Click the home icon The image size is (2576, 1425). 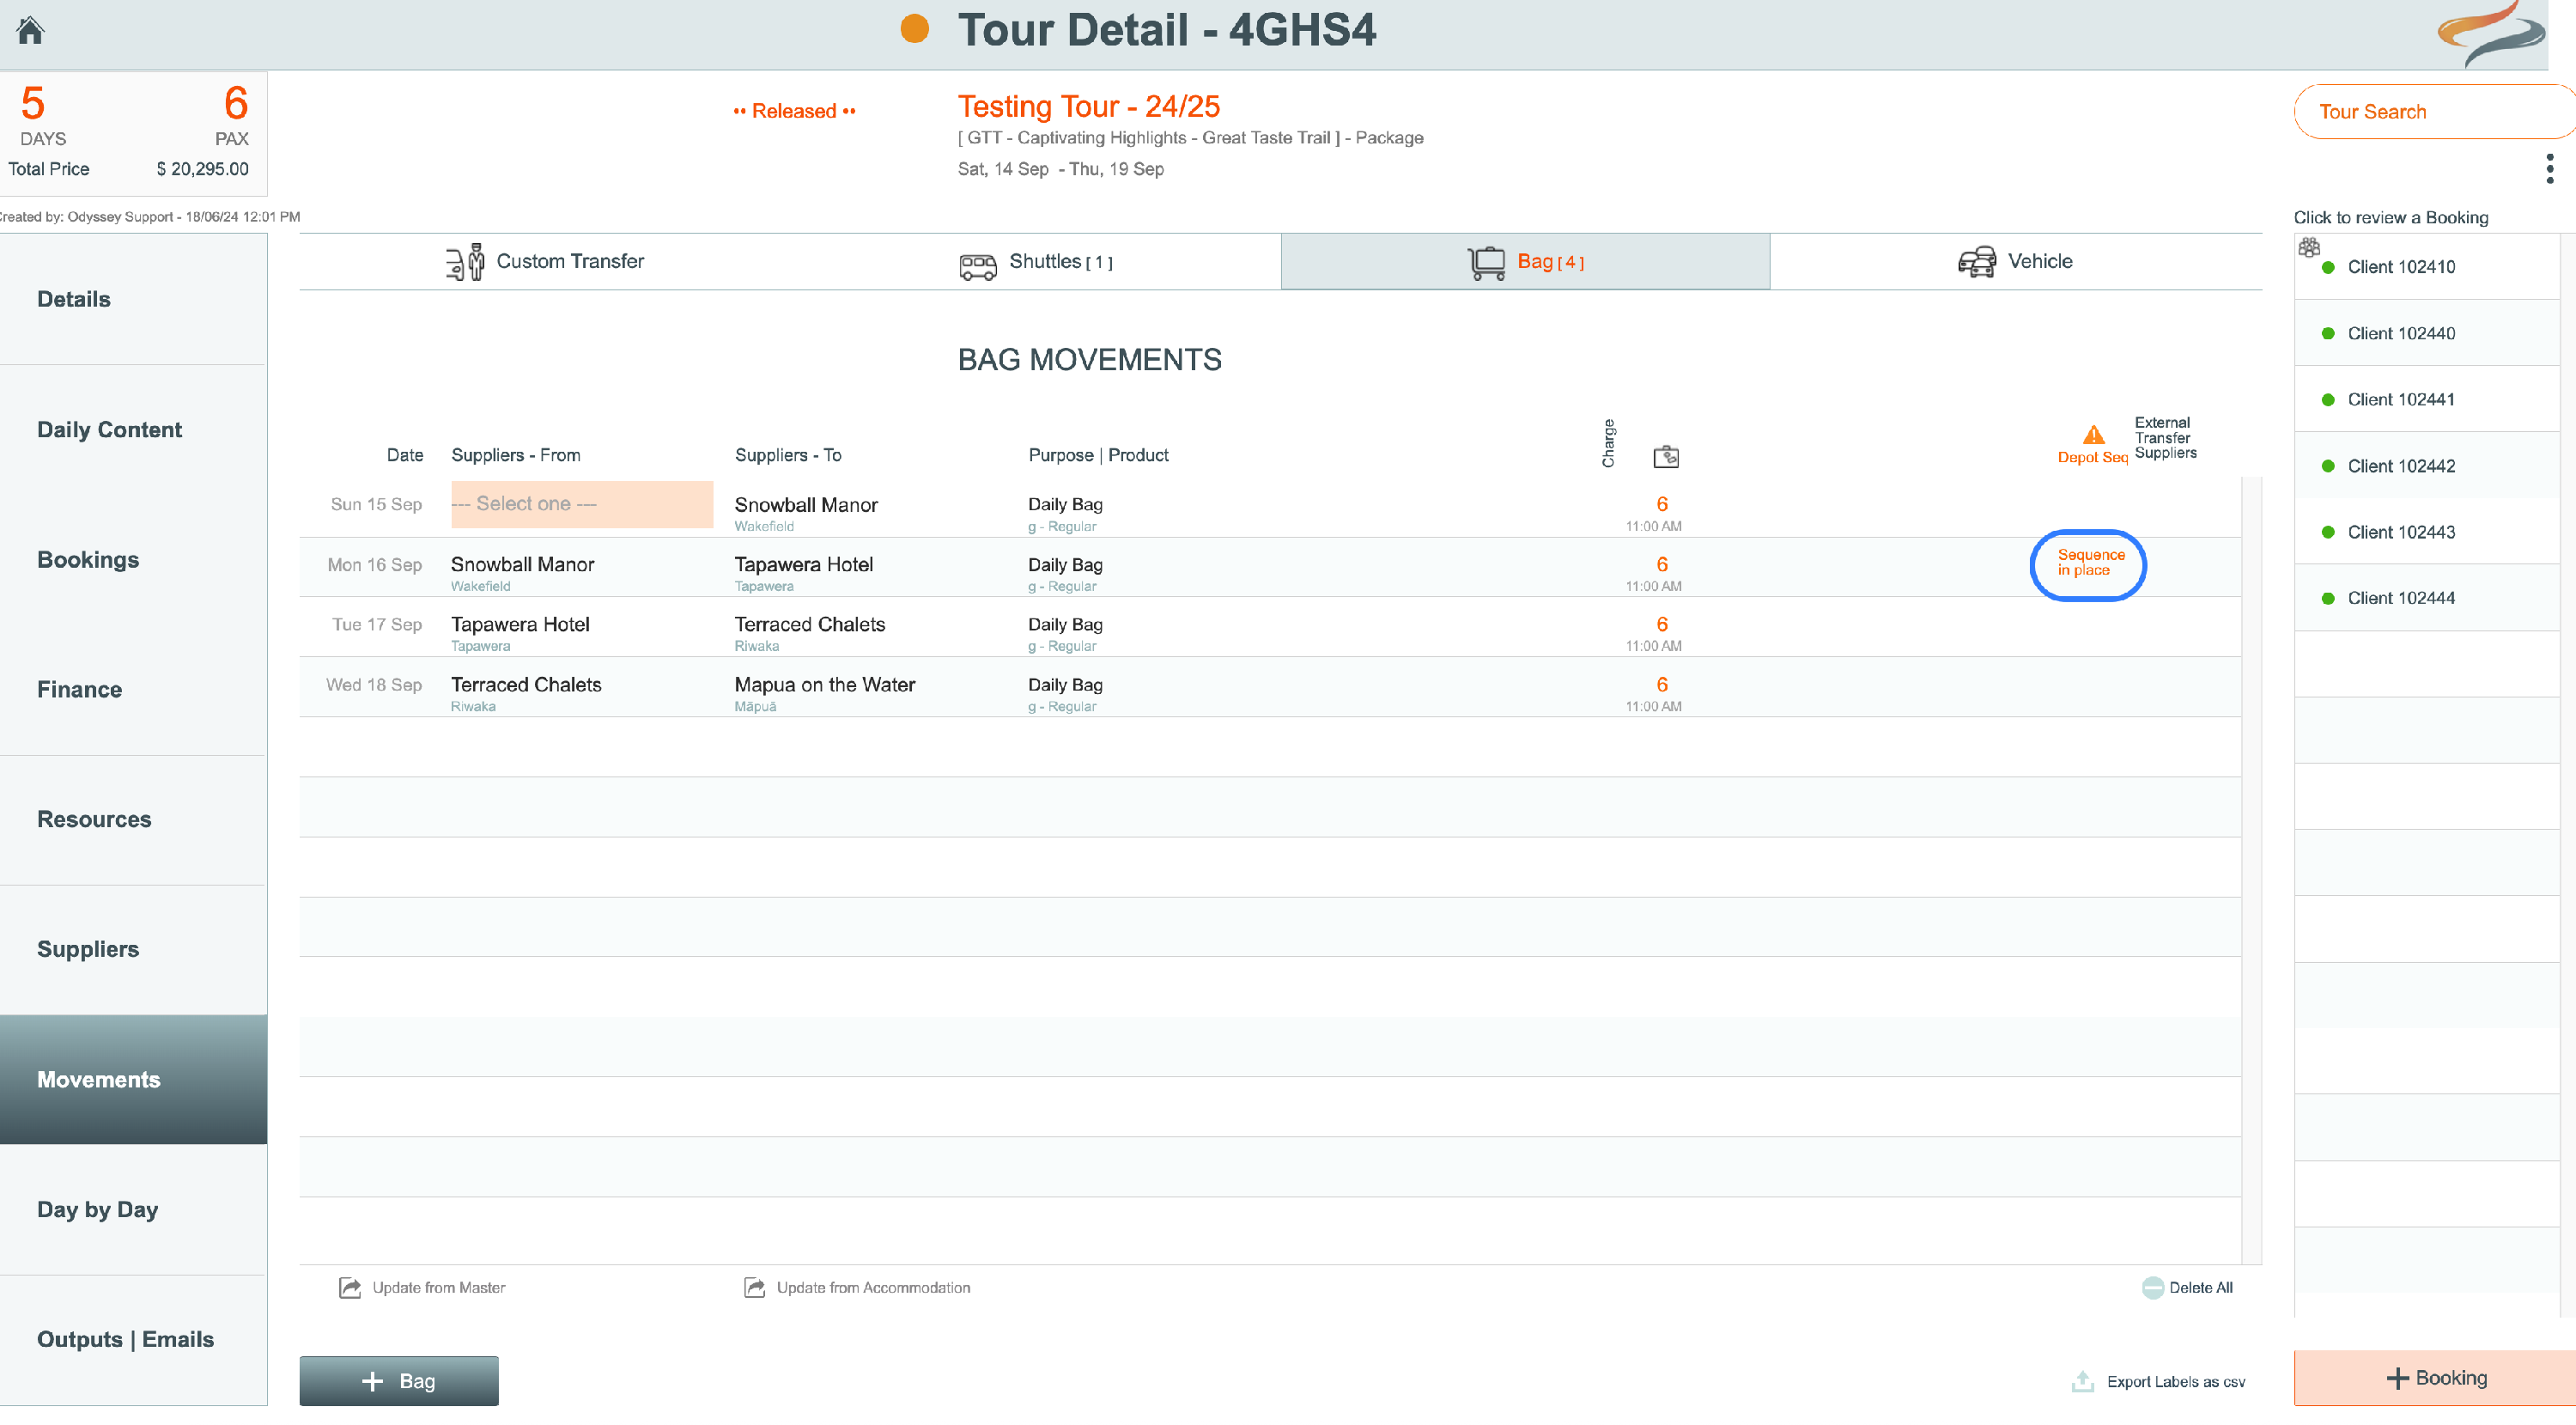[x=30, y=30]
